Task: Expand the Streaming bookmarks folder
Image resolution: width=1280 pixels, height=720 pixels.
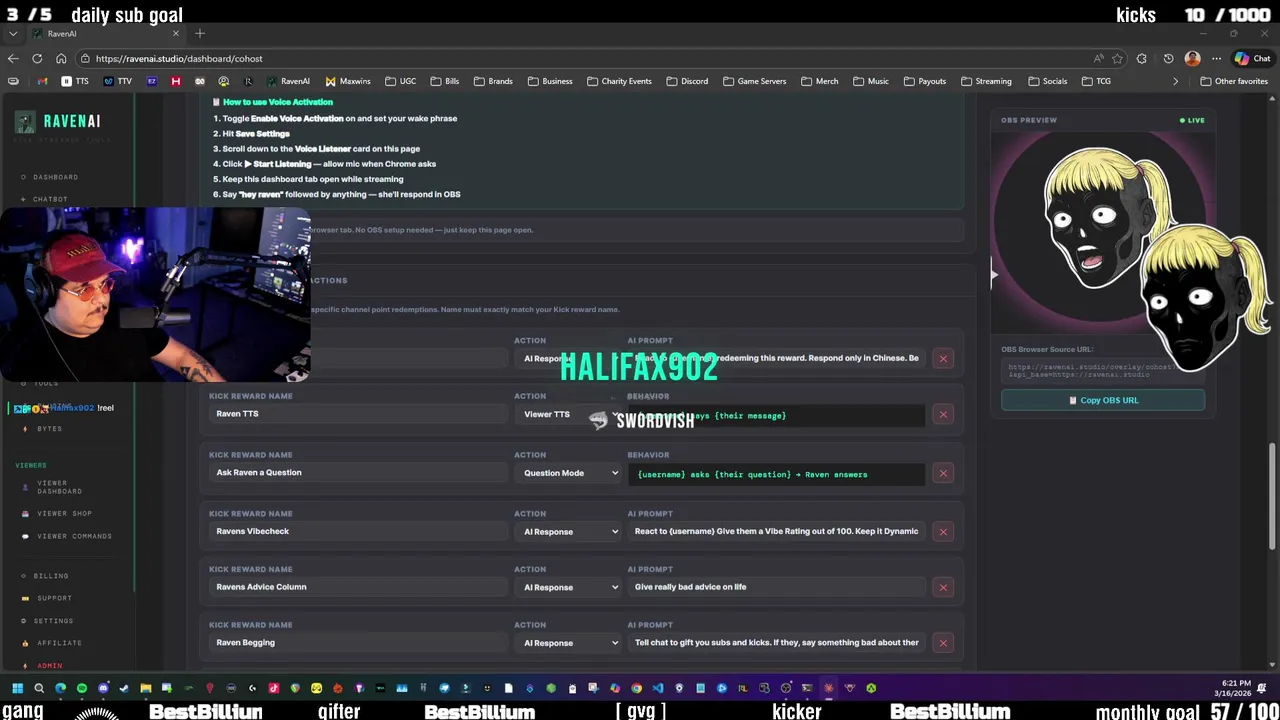Action: tap(986, 81)
